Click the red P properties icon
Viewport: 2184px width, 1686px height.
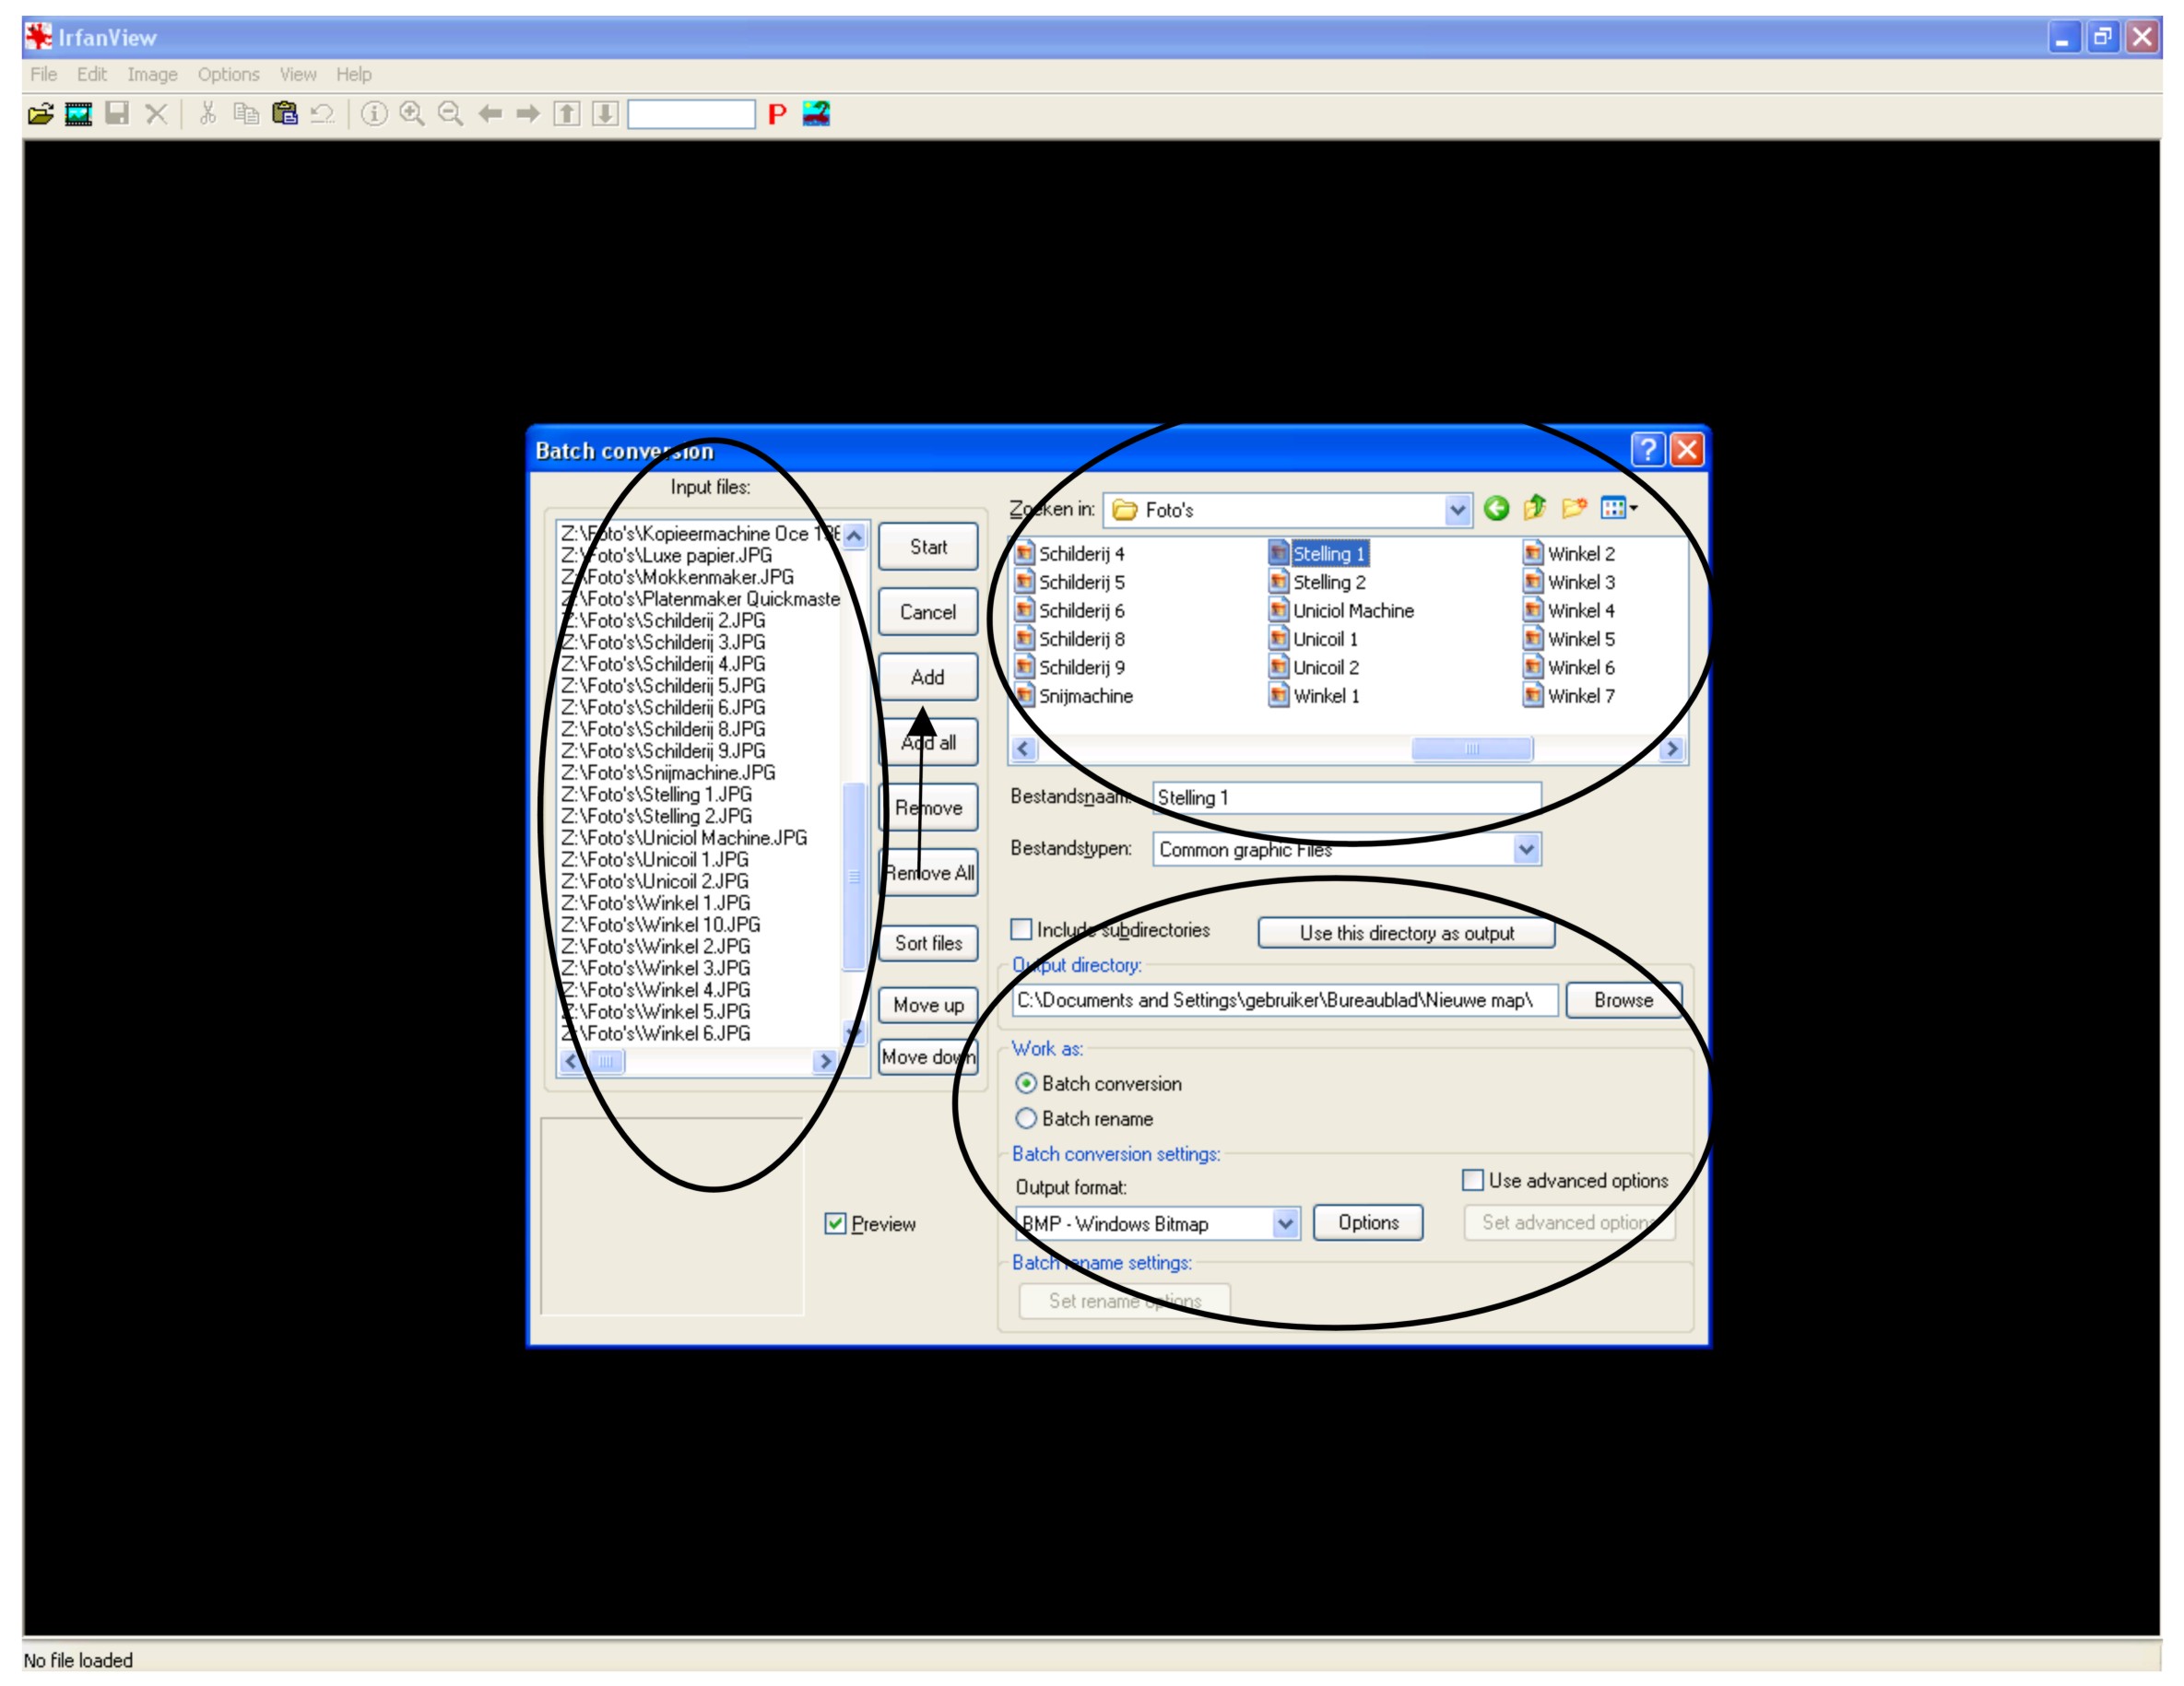777,114
